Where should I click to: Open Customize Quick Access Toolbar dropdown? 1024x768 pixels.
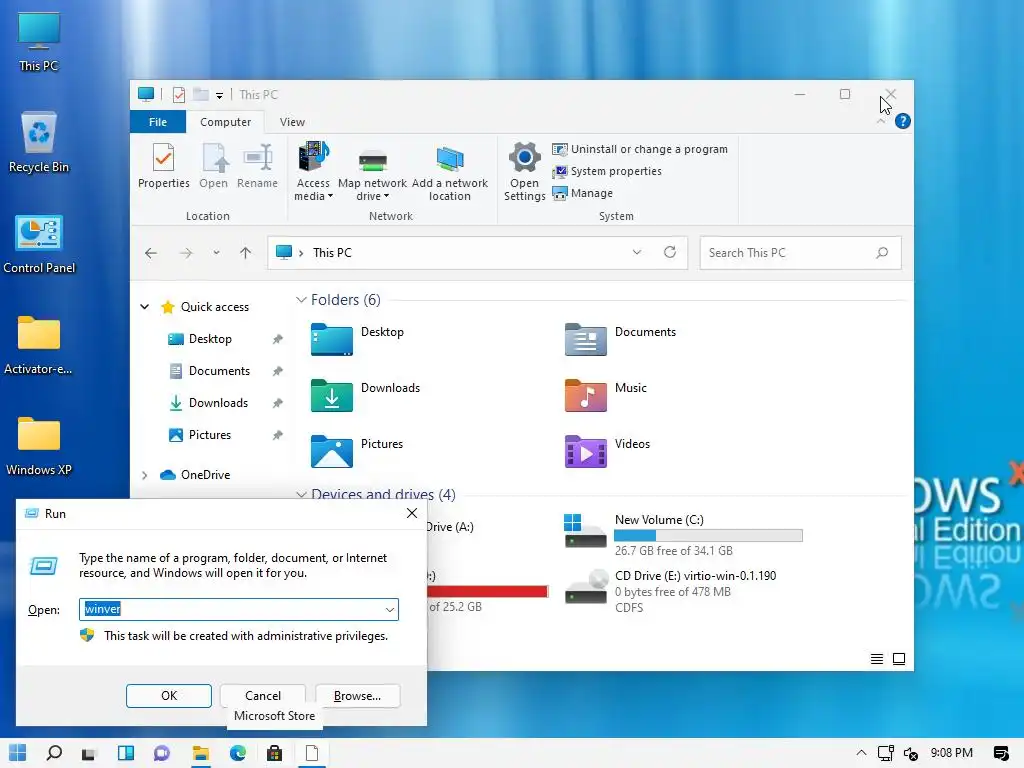219,95
